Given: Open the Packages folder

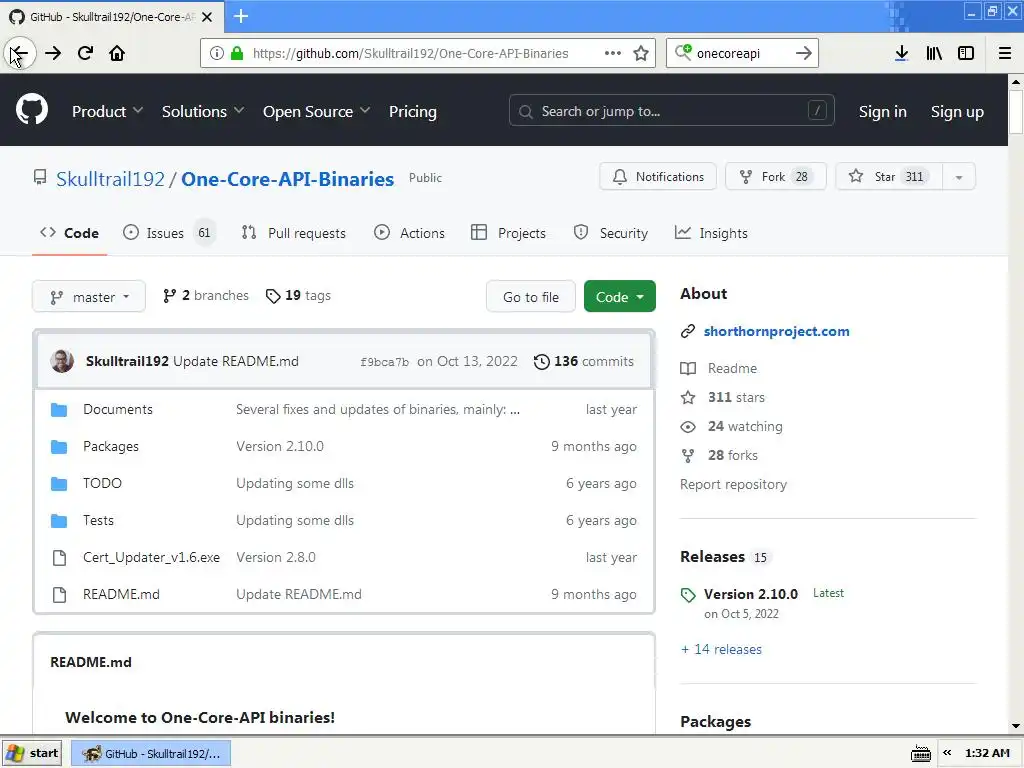Looking at the screenshot, I should (110, 447).
